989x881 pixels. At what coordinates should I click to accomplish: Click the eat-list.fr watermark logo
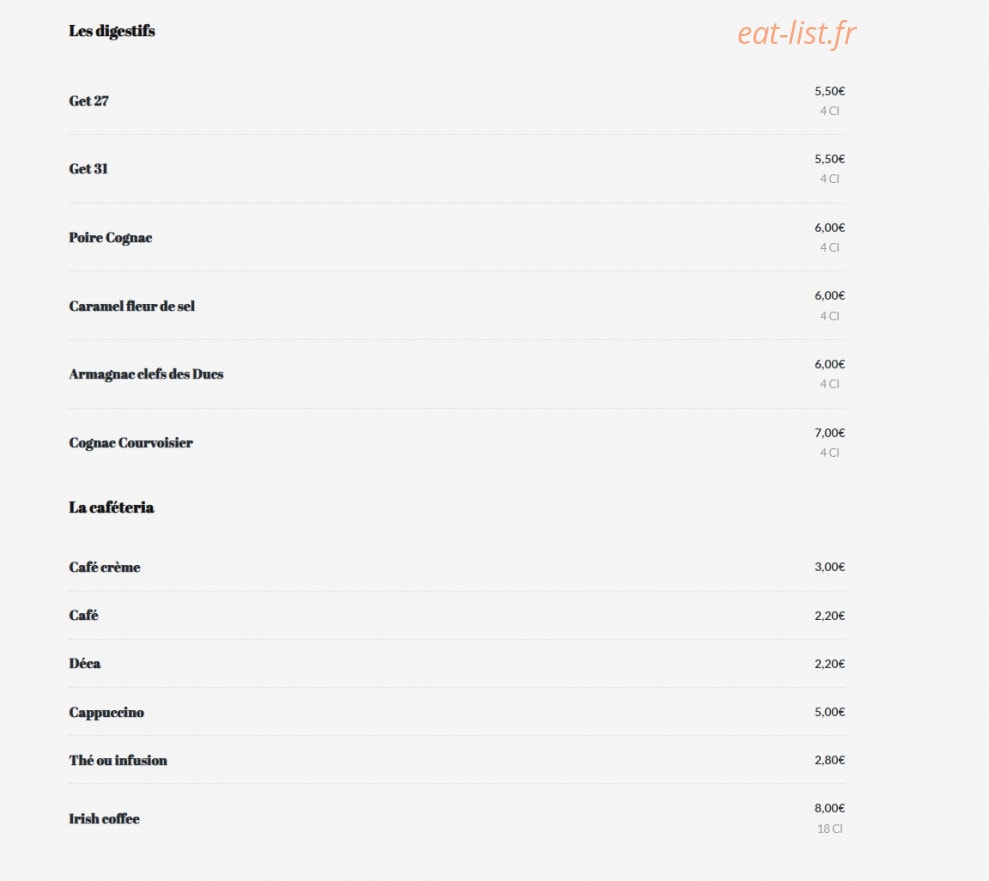point(797,33)
